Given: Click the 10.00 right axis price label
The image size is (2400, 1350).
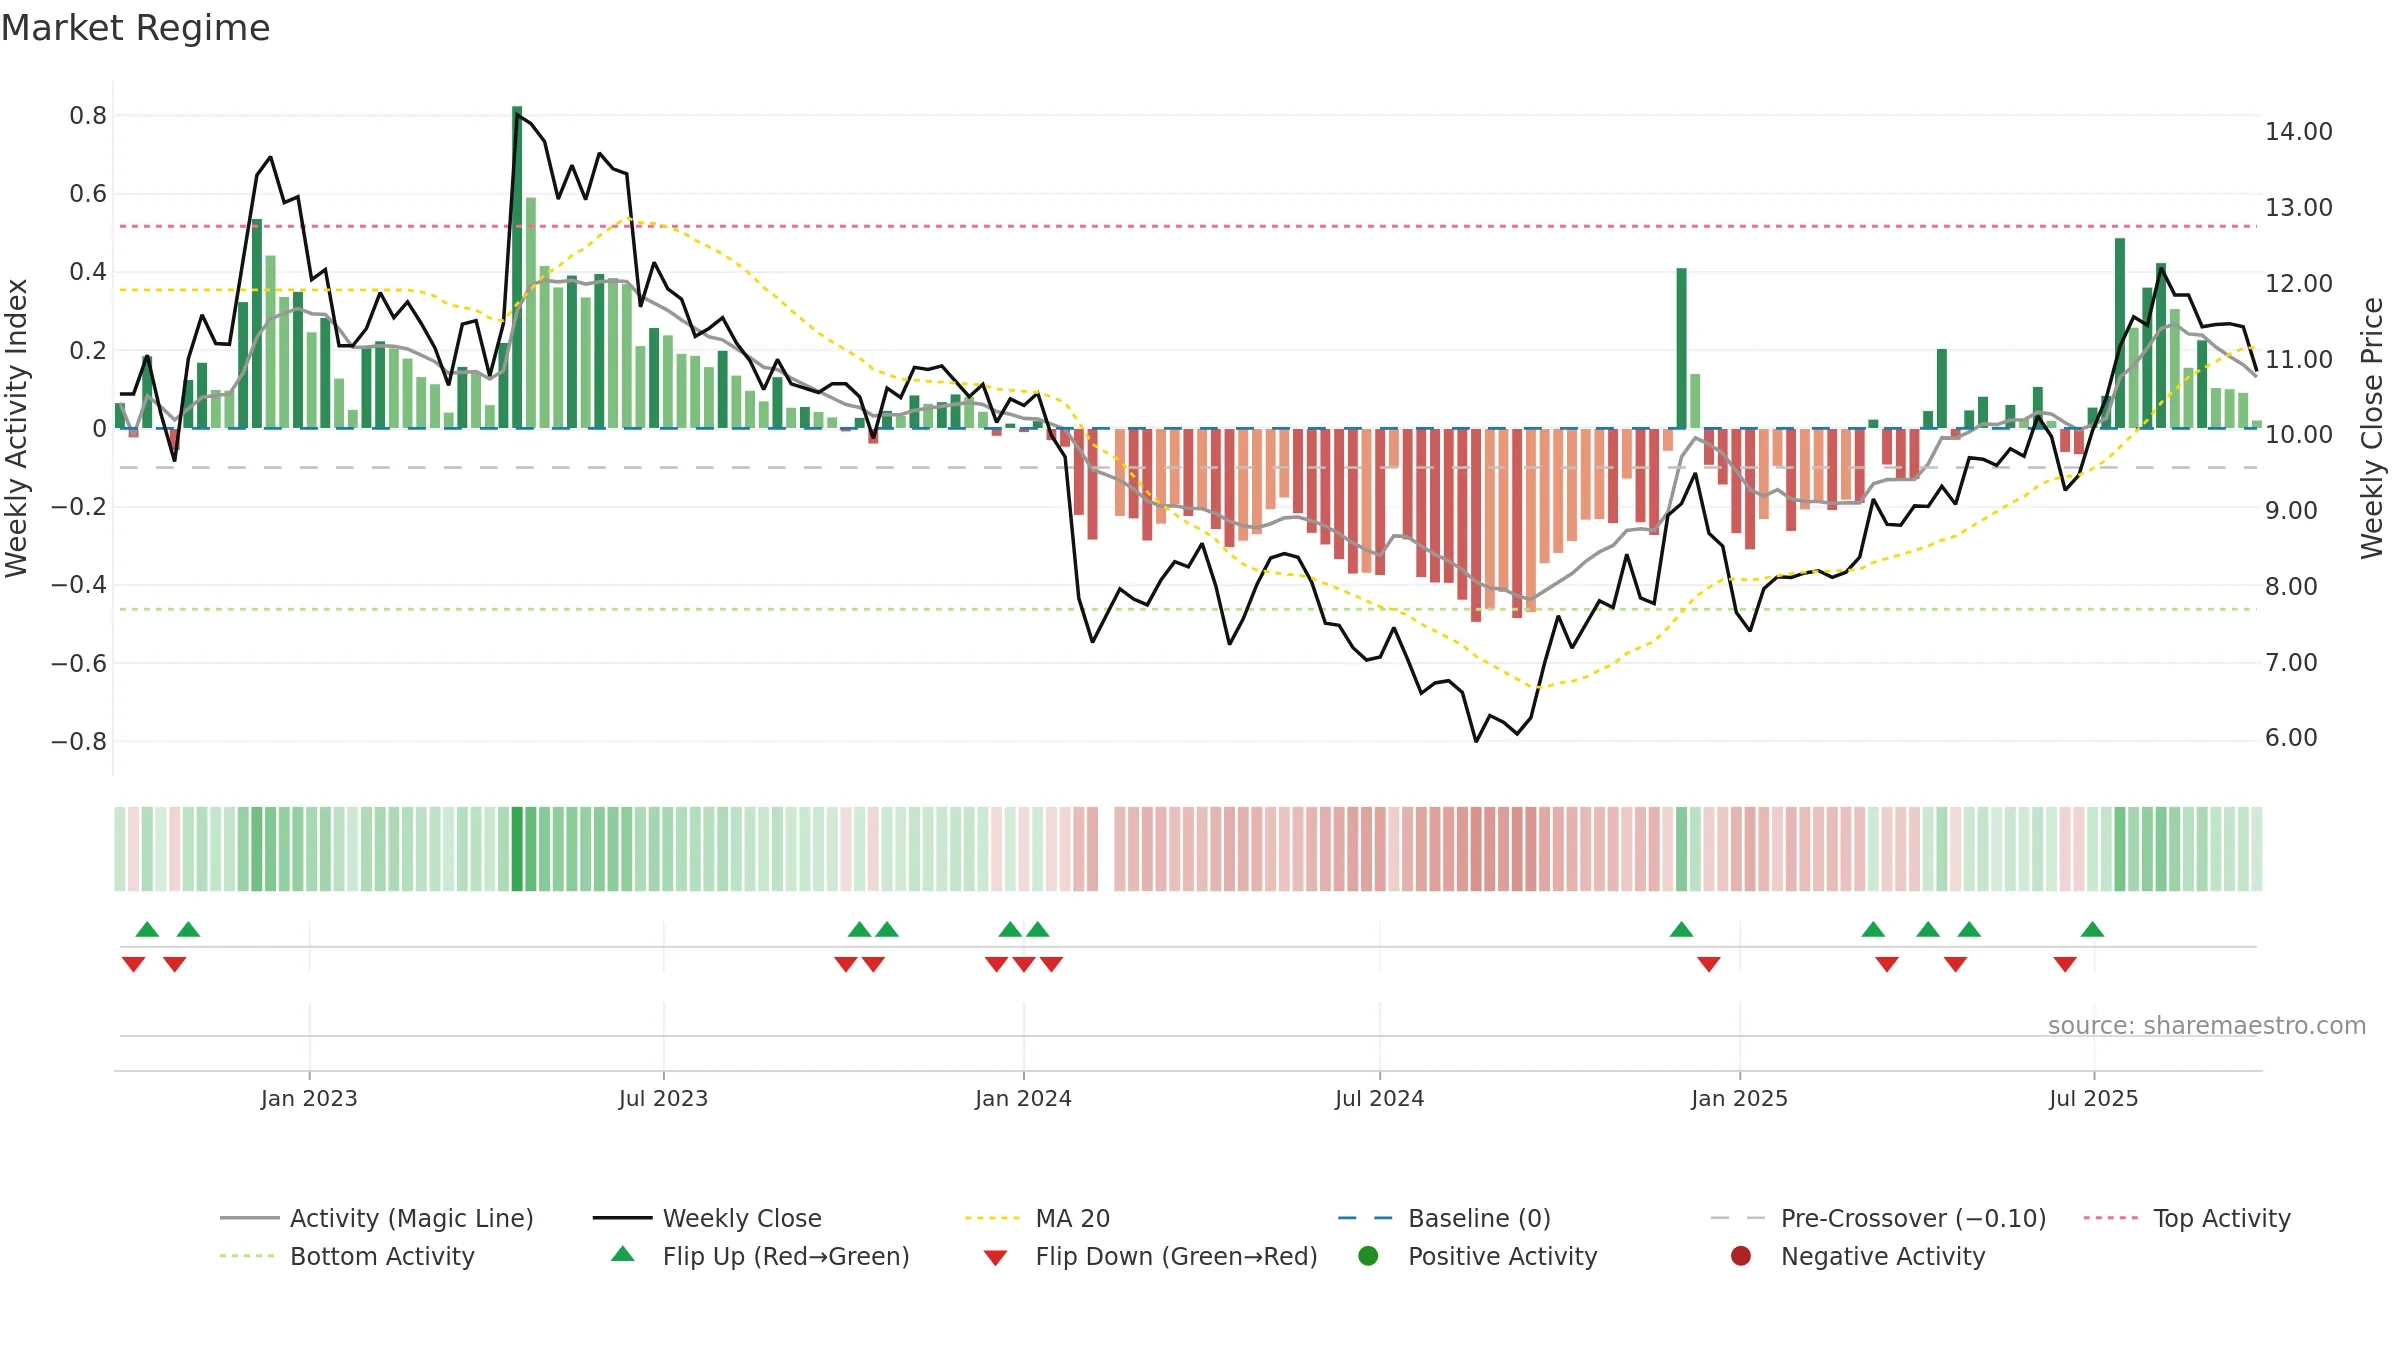Looking at the screenshot, I should (x=2298, y=435).
